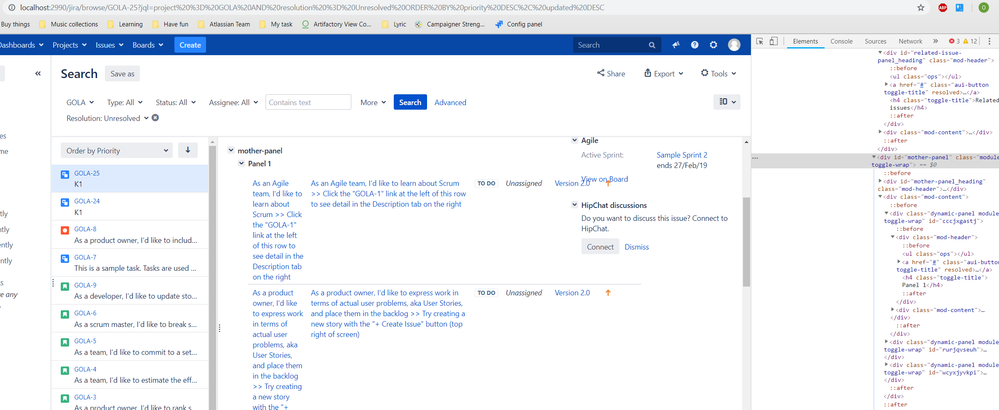Collapse the Panel 1 section
Viewport: 999px width, 410px height.
[x=241, y=164]
